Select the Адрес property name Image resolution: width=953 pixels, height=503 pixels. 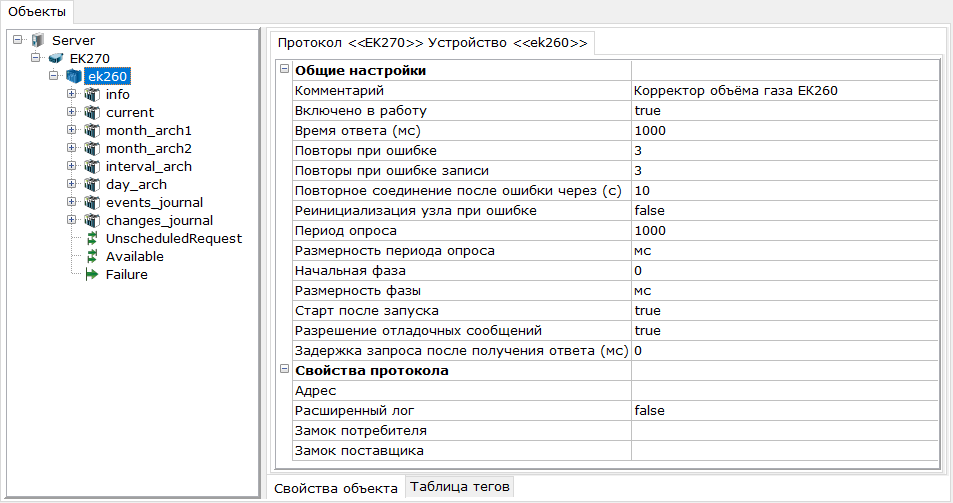(315, 391)
